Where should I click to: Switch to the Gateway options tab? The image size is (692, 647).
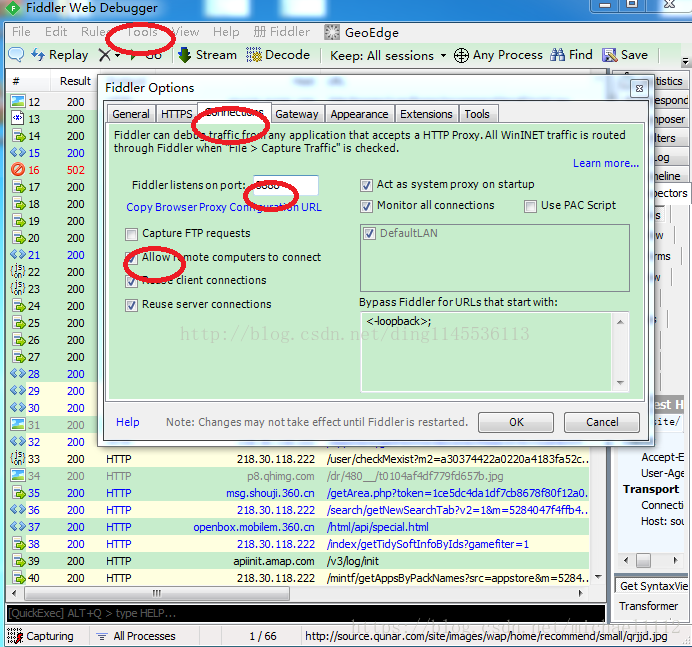[297, 114]
